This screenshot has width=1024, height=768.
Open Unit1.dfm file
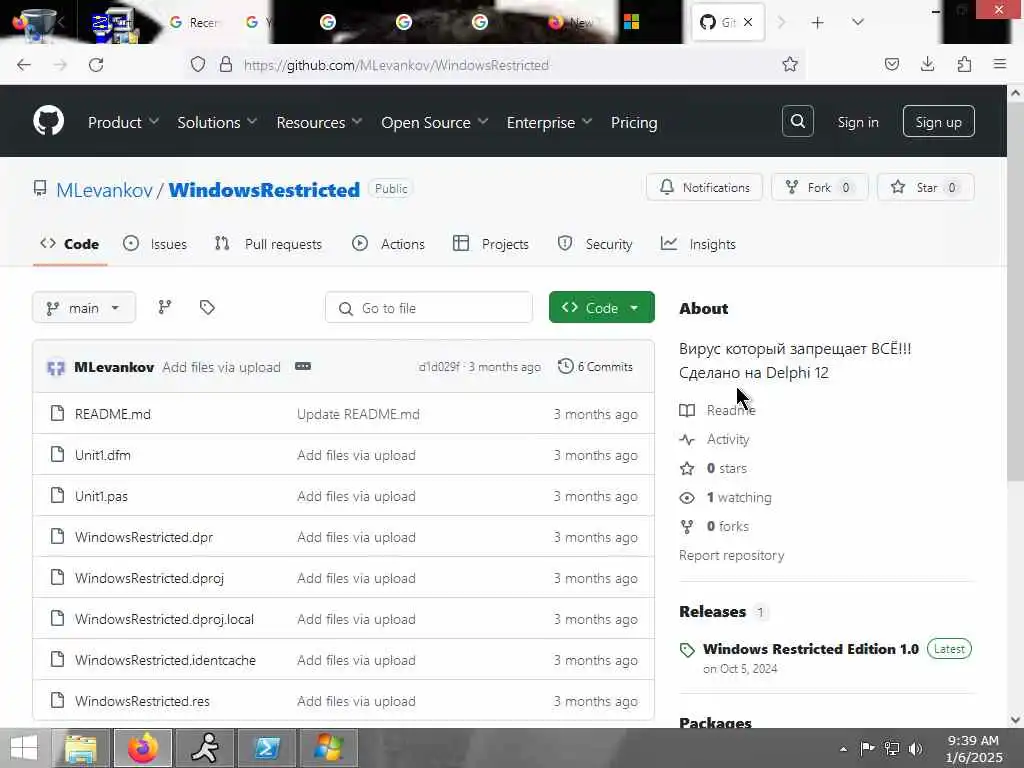pos(103,455)
